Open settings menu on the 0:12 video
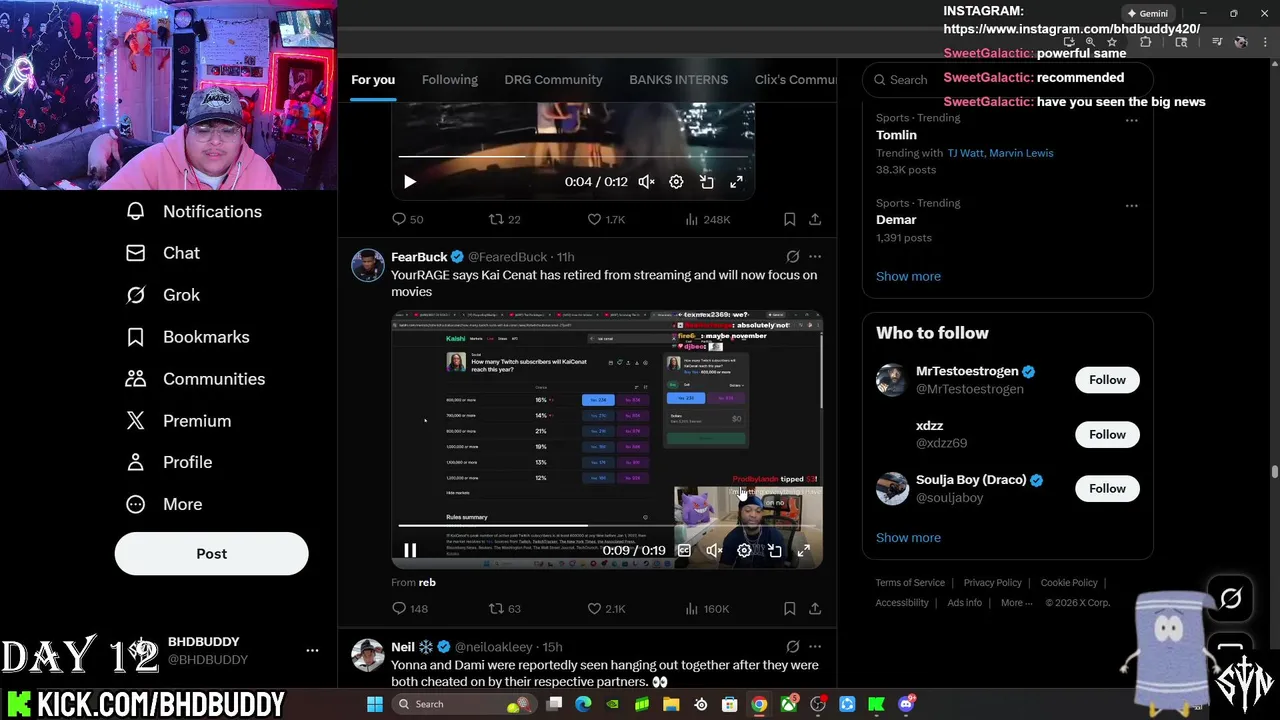 pos(676,181)
